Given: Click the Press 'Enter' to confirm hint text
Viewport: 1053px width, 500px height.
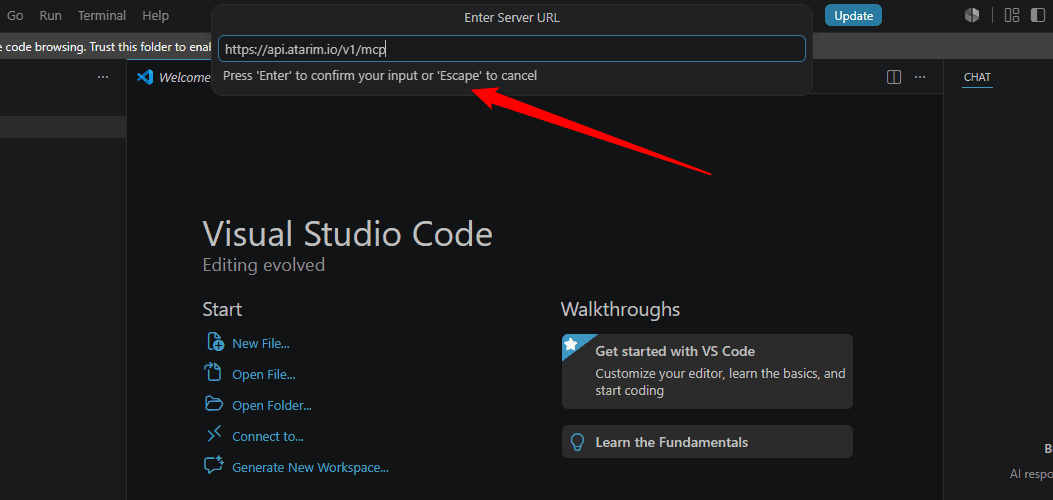Looking at the screenshot, I should 380,76.
